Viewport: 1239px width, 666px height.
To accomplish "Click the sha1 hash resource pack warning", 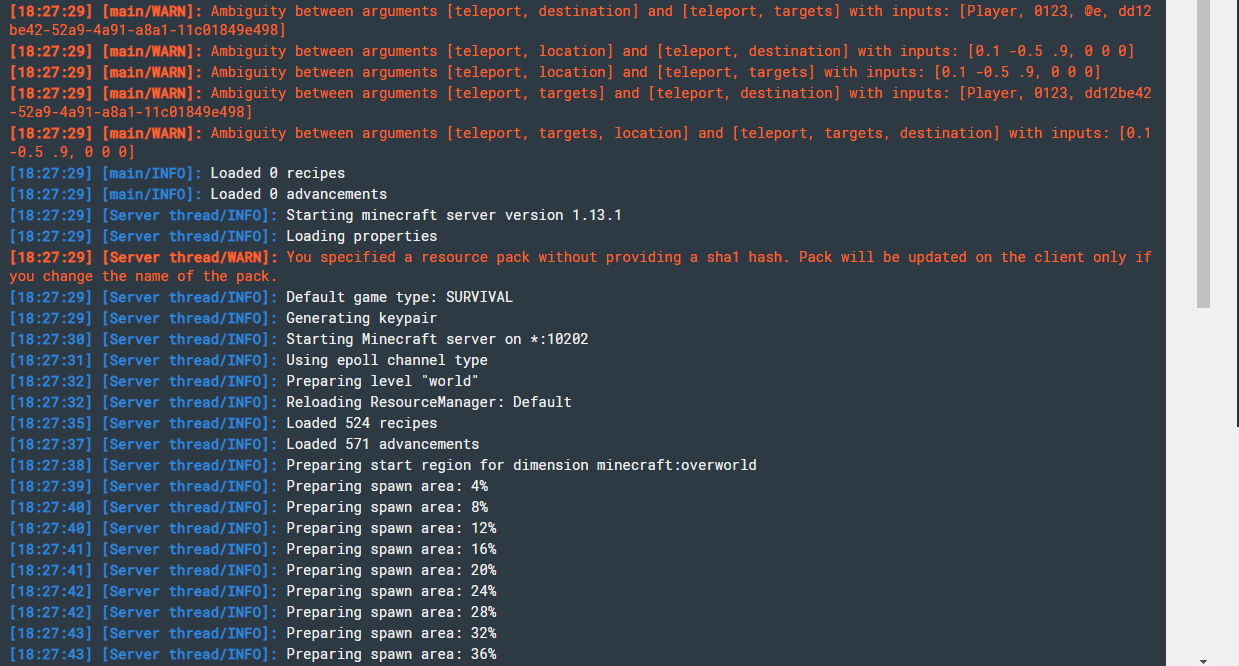I will tap(580, 267).
